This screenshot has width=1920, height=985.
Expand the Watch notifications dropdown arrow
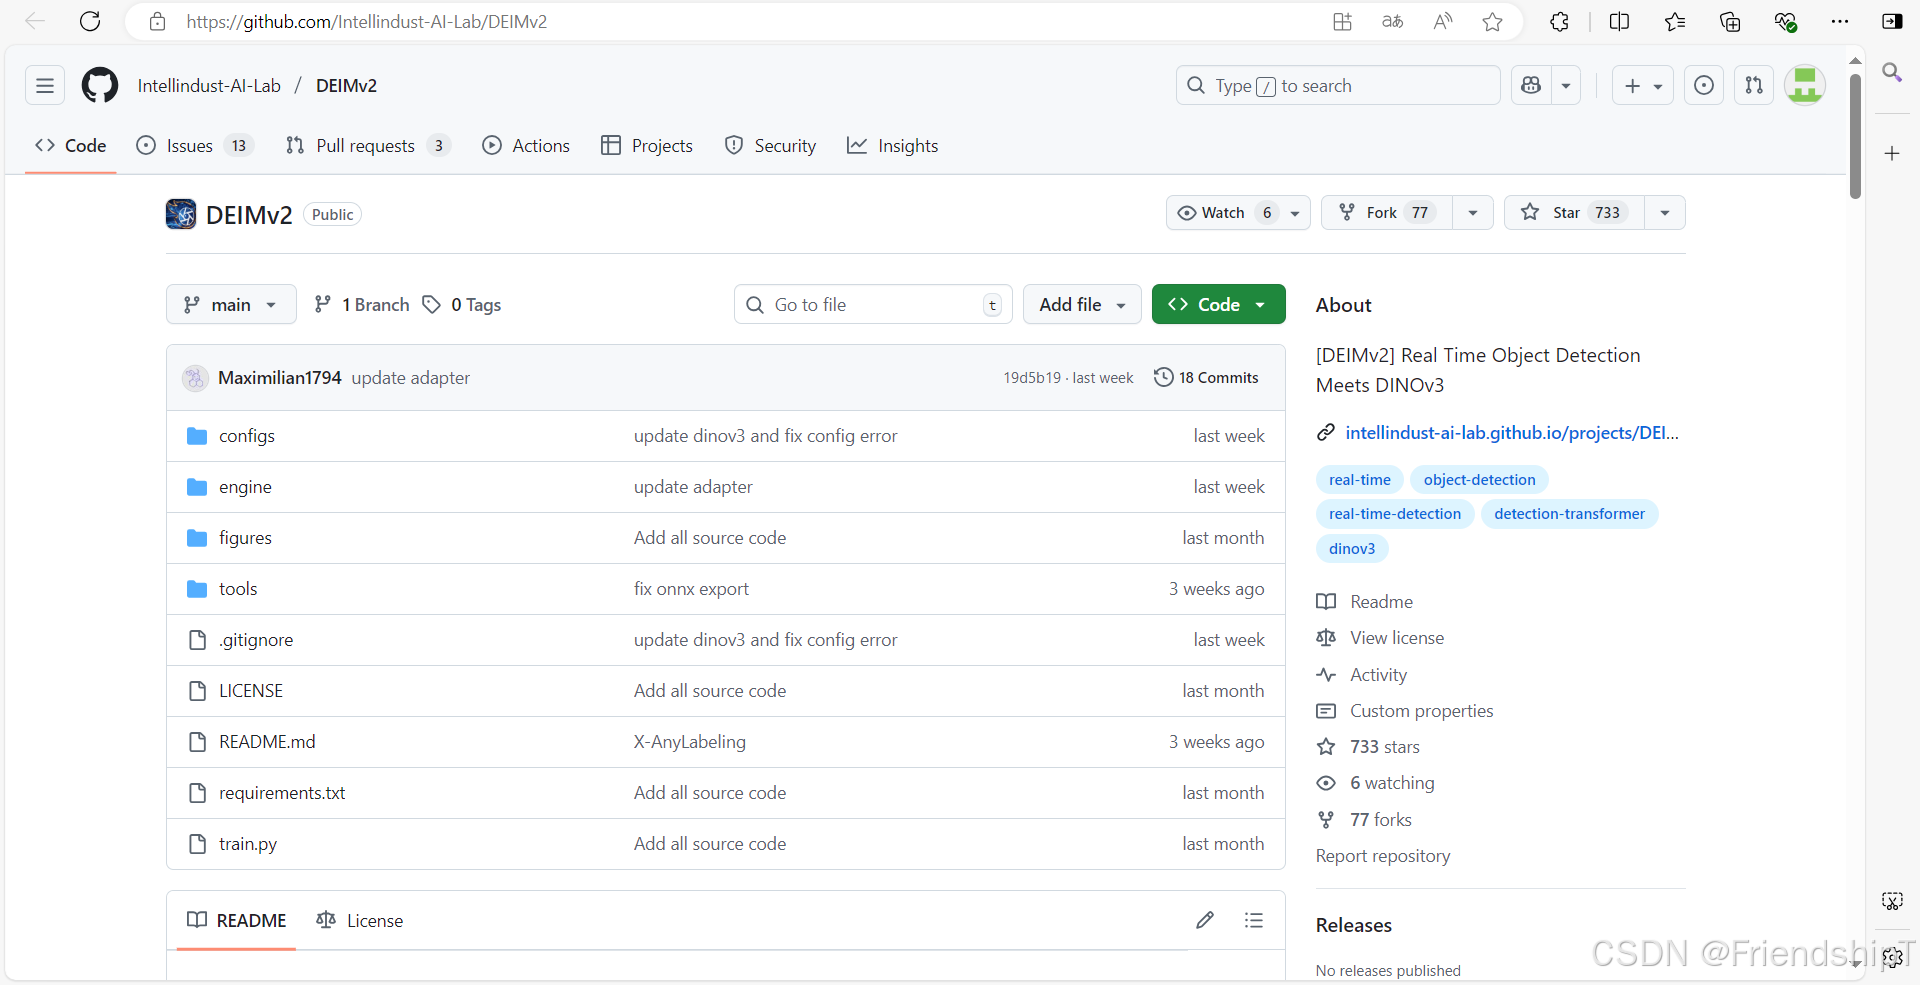click(x=1295, y=213)
